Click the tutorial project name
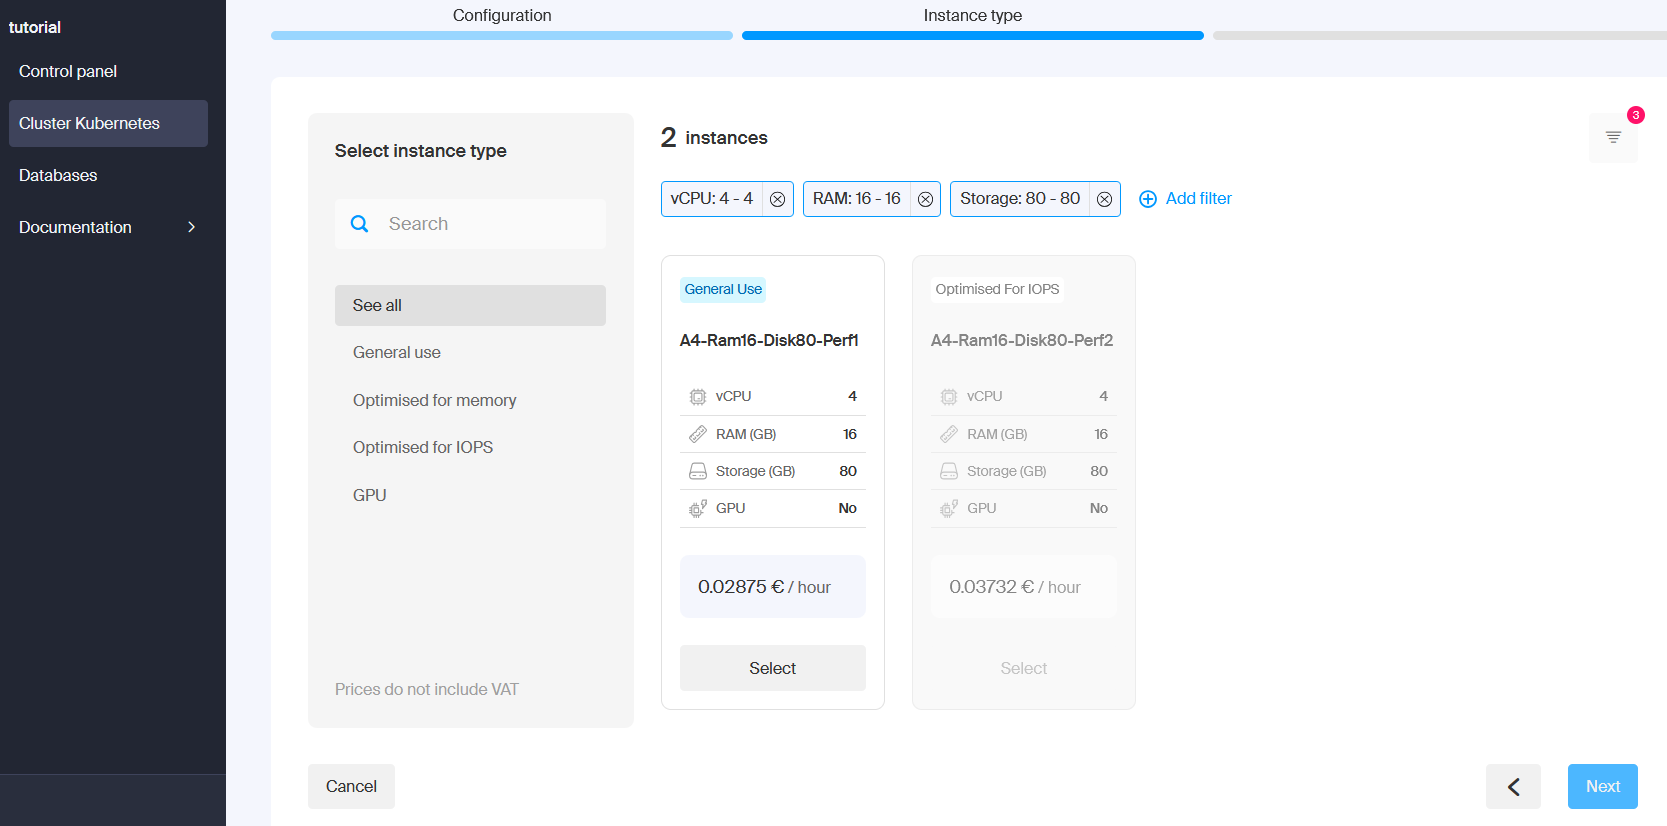Screen dimensions: 1667x826 (35, 27)
